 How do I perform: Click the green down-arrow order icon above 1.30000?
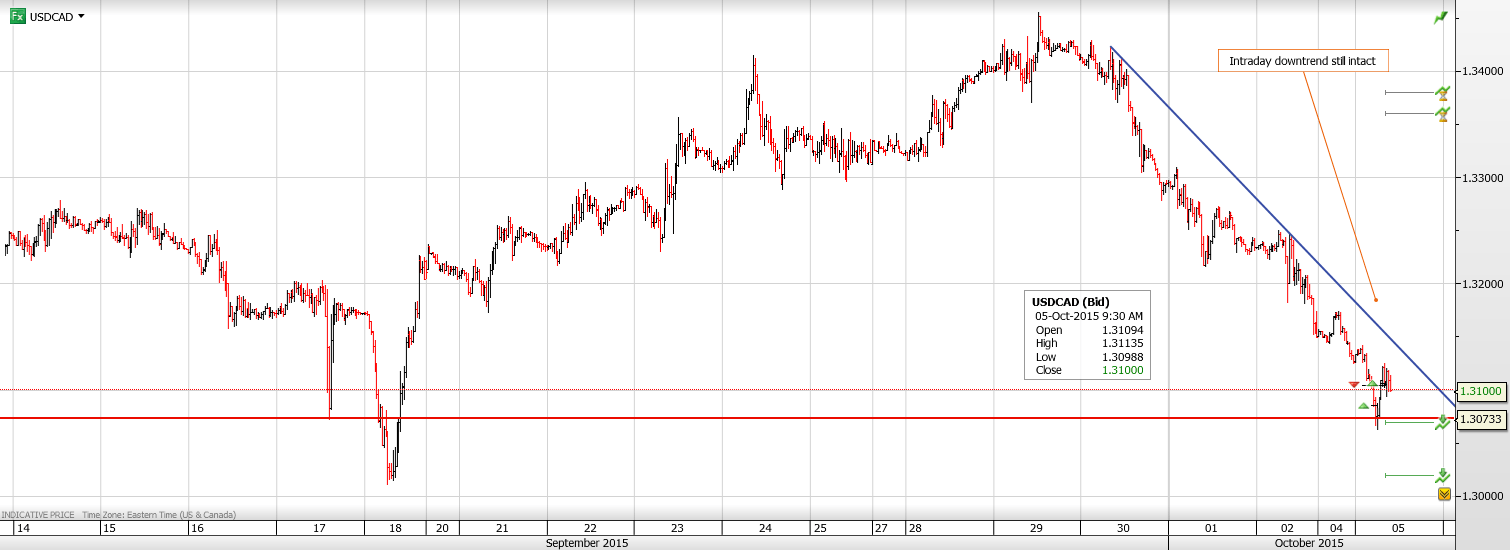tap(1442, 475)
